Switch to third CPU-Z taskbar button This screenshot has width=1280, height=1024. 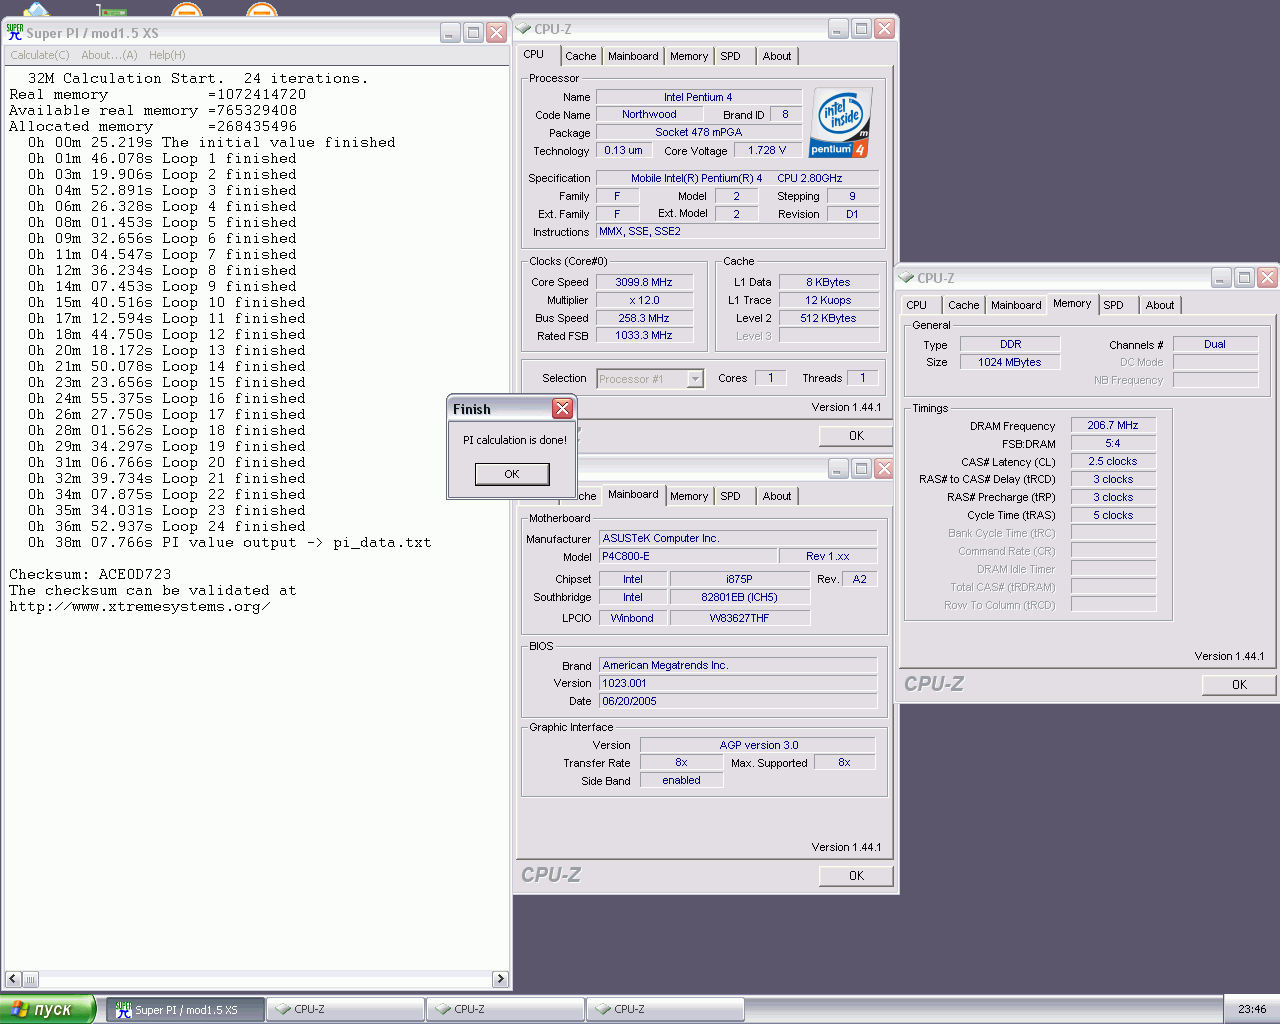(666, 1010)
